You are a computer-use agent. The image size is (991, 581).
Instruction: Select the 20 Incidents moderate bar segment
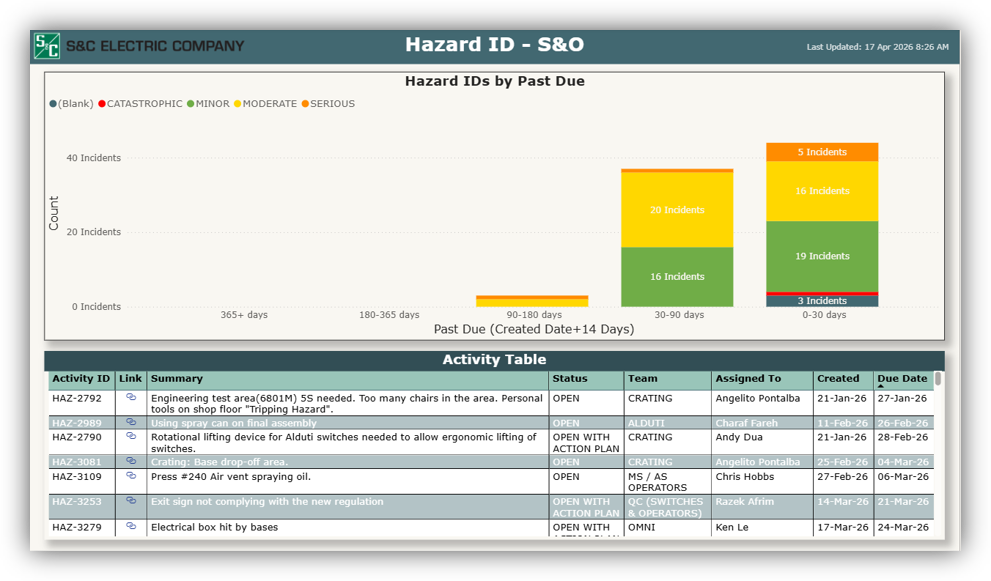pyautogui.click(x=677, y=210)
